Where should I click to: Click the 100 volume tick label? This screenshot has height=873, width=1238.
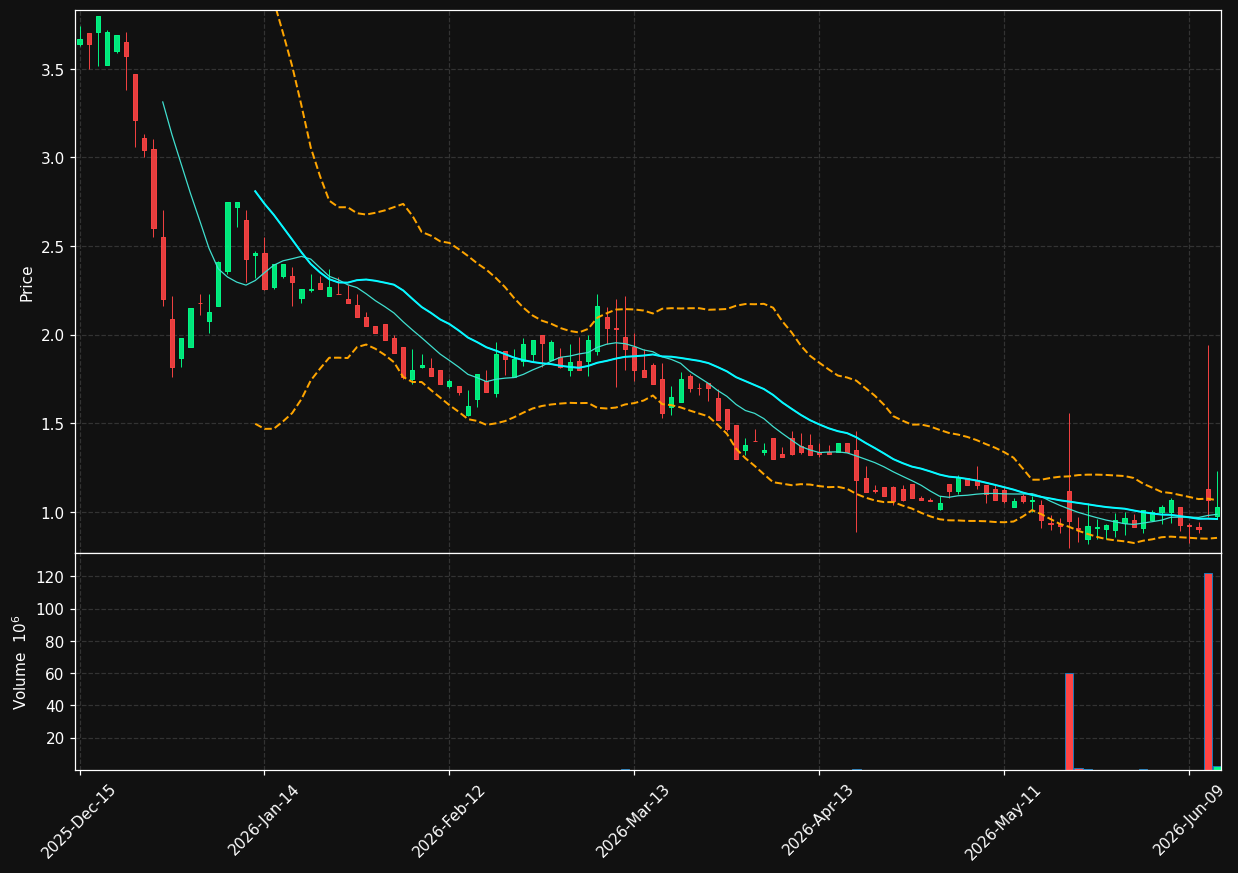pyautogui.click(x=52, y=610)
